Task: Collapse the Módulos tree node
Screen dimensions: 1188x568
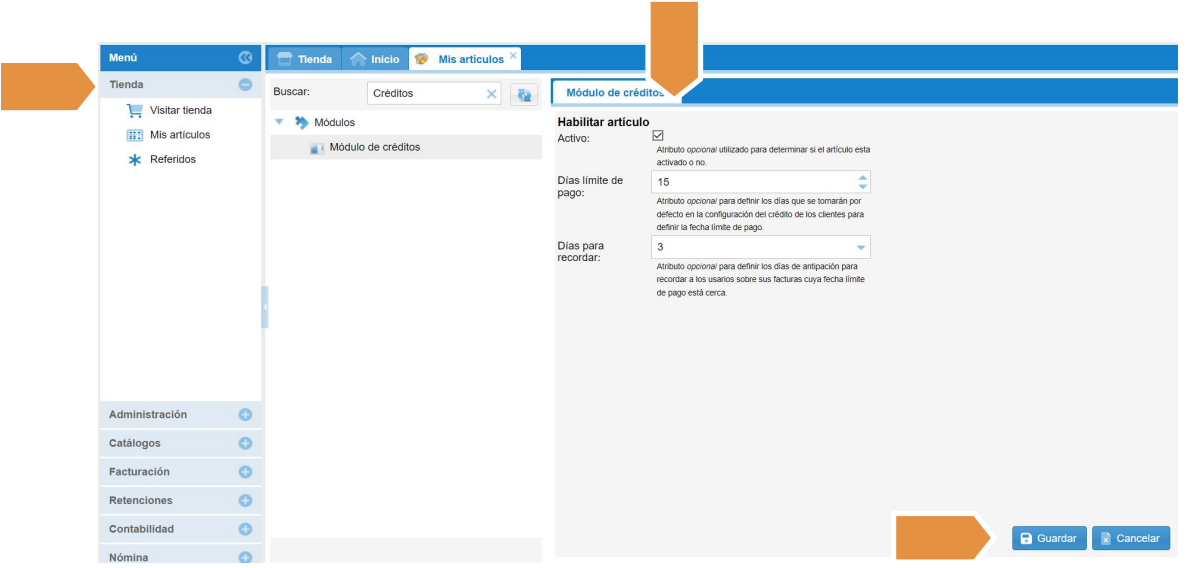Action: coord(279,123)
